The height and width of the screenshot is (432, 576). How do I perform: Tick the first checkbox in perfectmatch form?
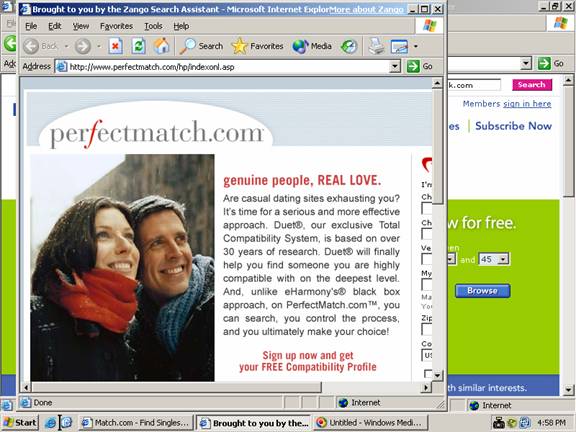426,208
